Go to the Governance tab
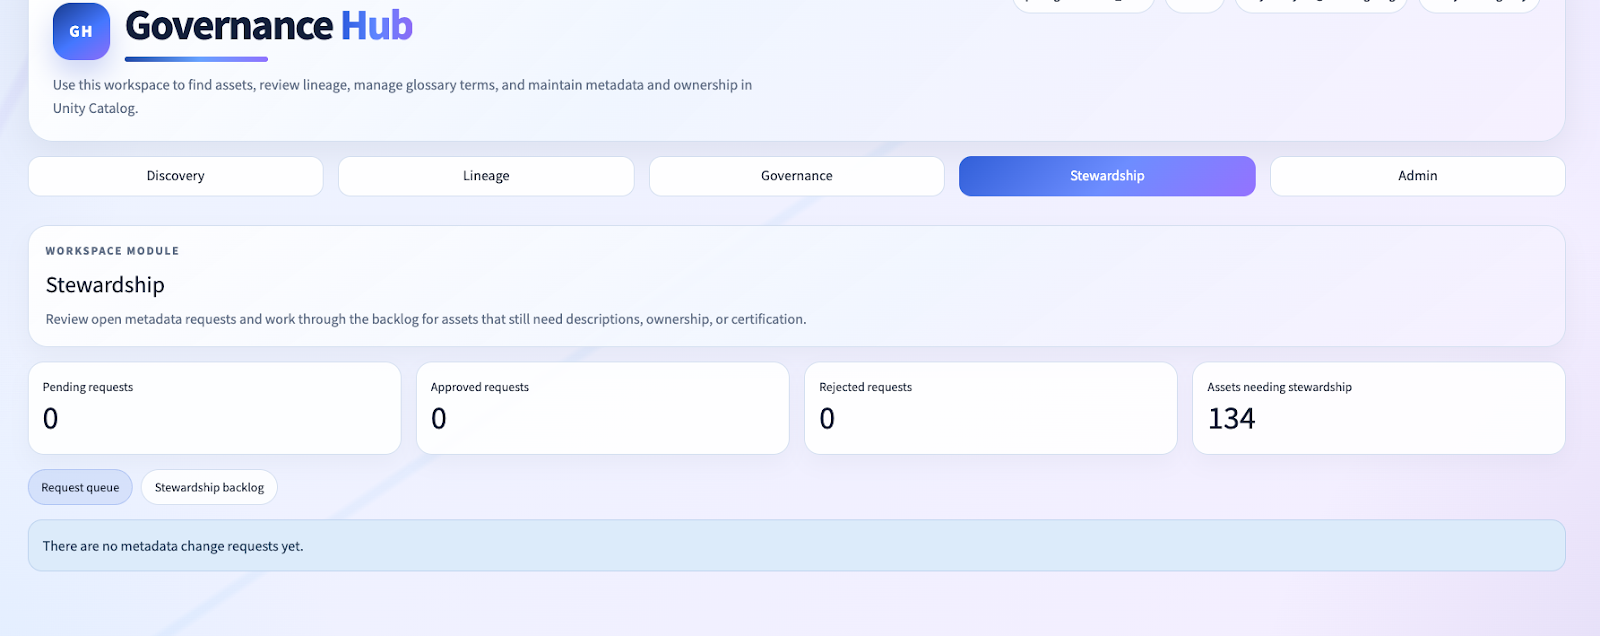The image size is (1600, 636). (796, 176)
